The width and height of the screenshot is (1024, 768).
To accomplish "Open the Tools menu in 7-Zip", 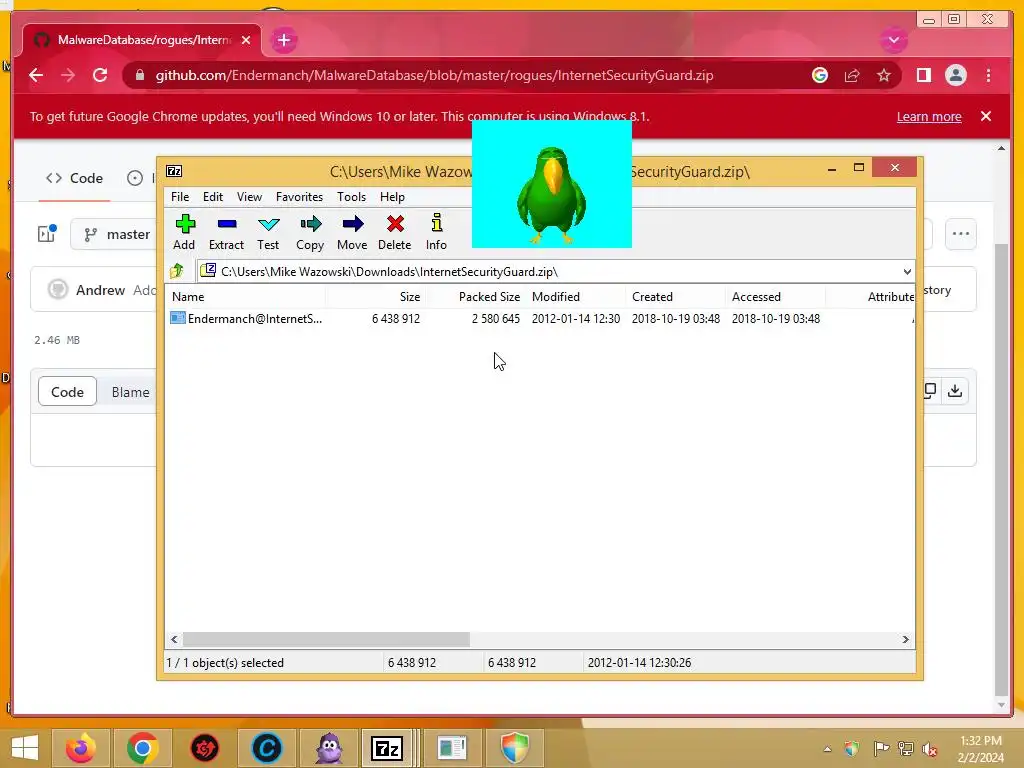I will [351, 197].
